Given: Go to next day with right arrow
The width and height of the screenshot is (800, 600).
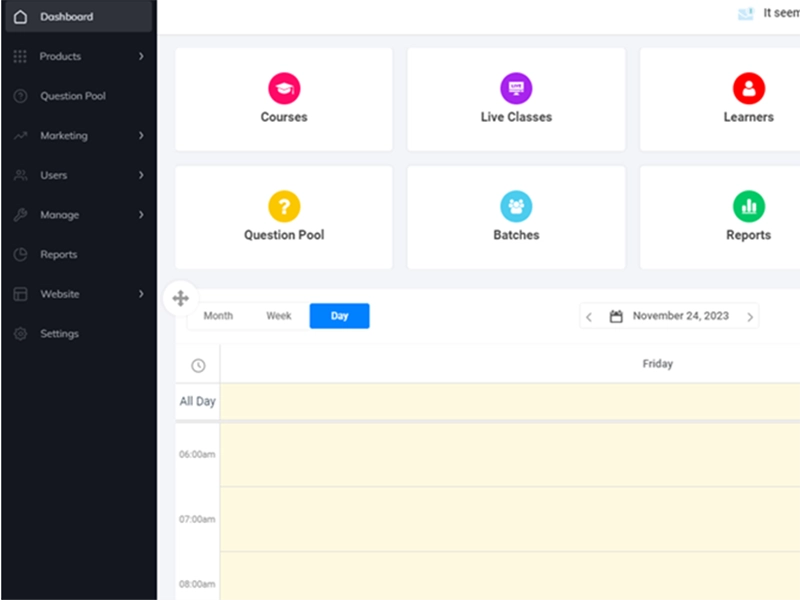Looking at the screenshot, I should tap(750, 317).
